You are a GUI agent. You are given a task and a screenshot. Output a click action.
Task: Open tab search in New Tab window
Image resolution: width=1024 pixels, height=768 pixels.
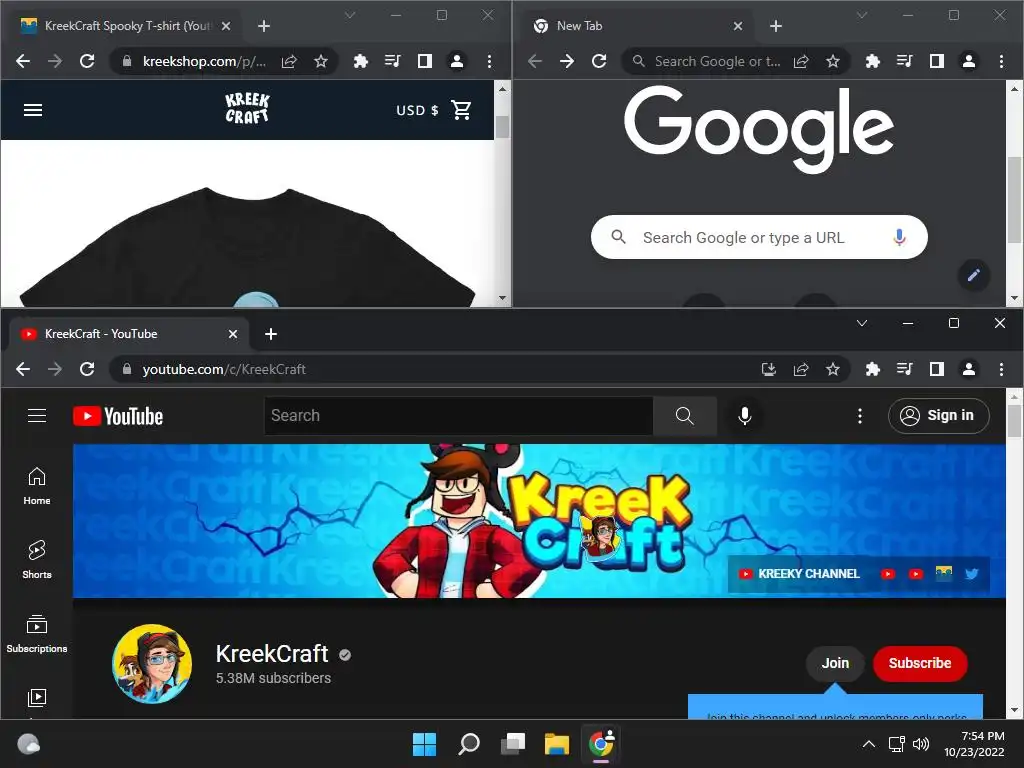click(862, 15)
